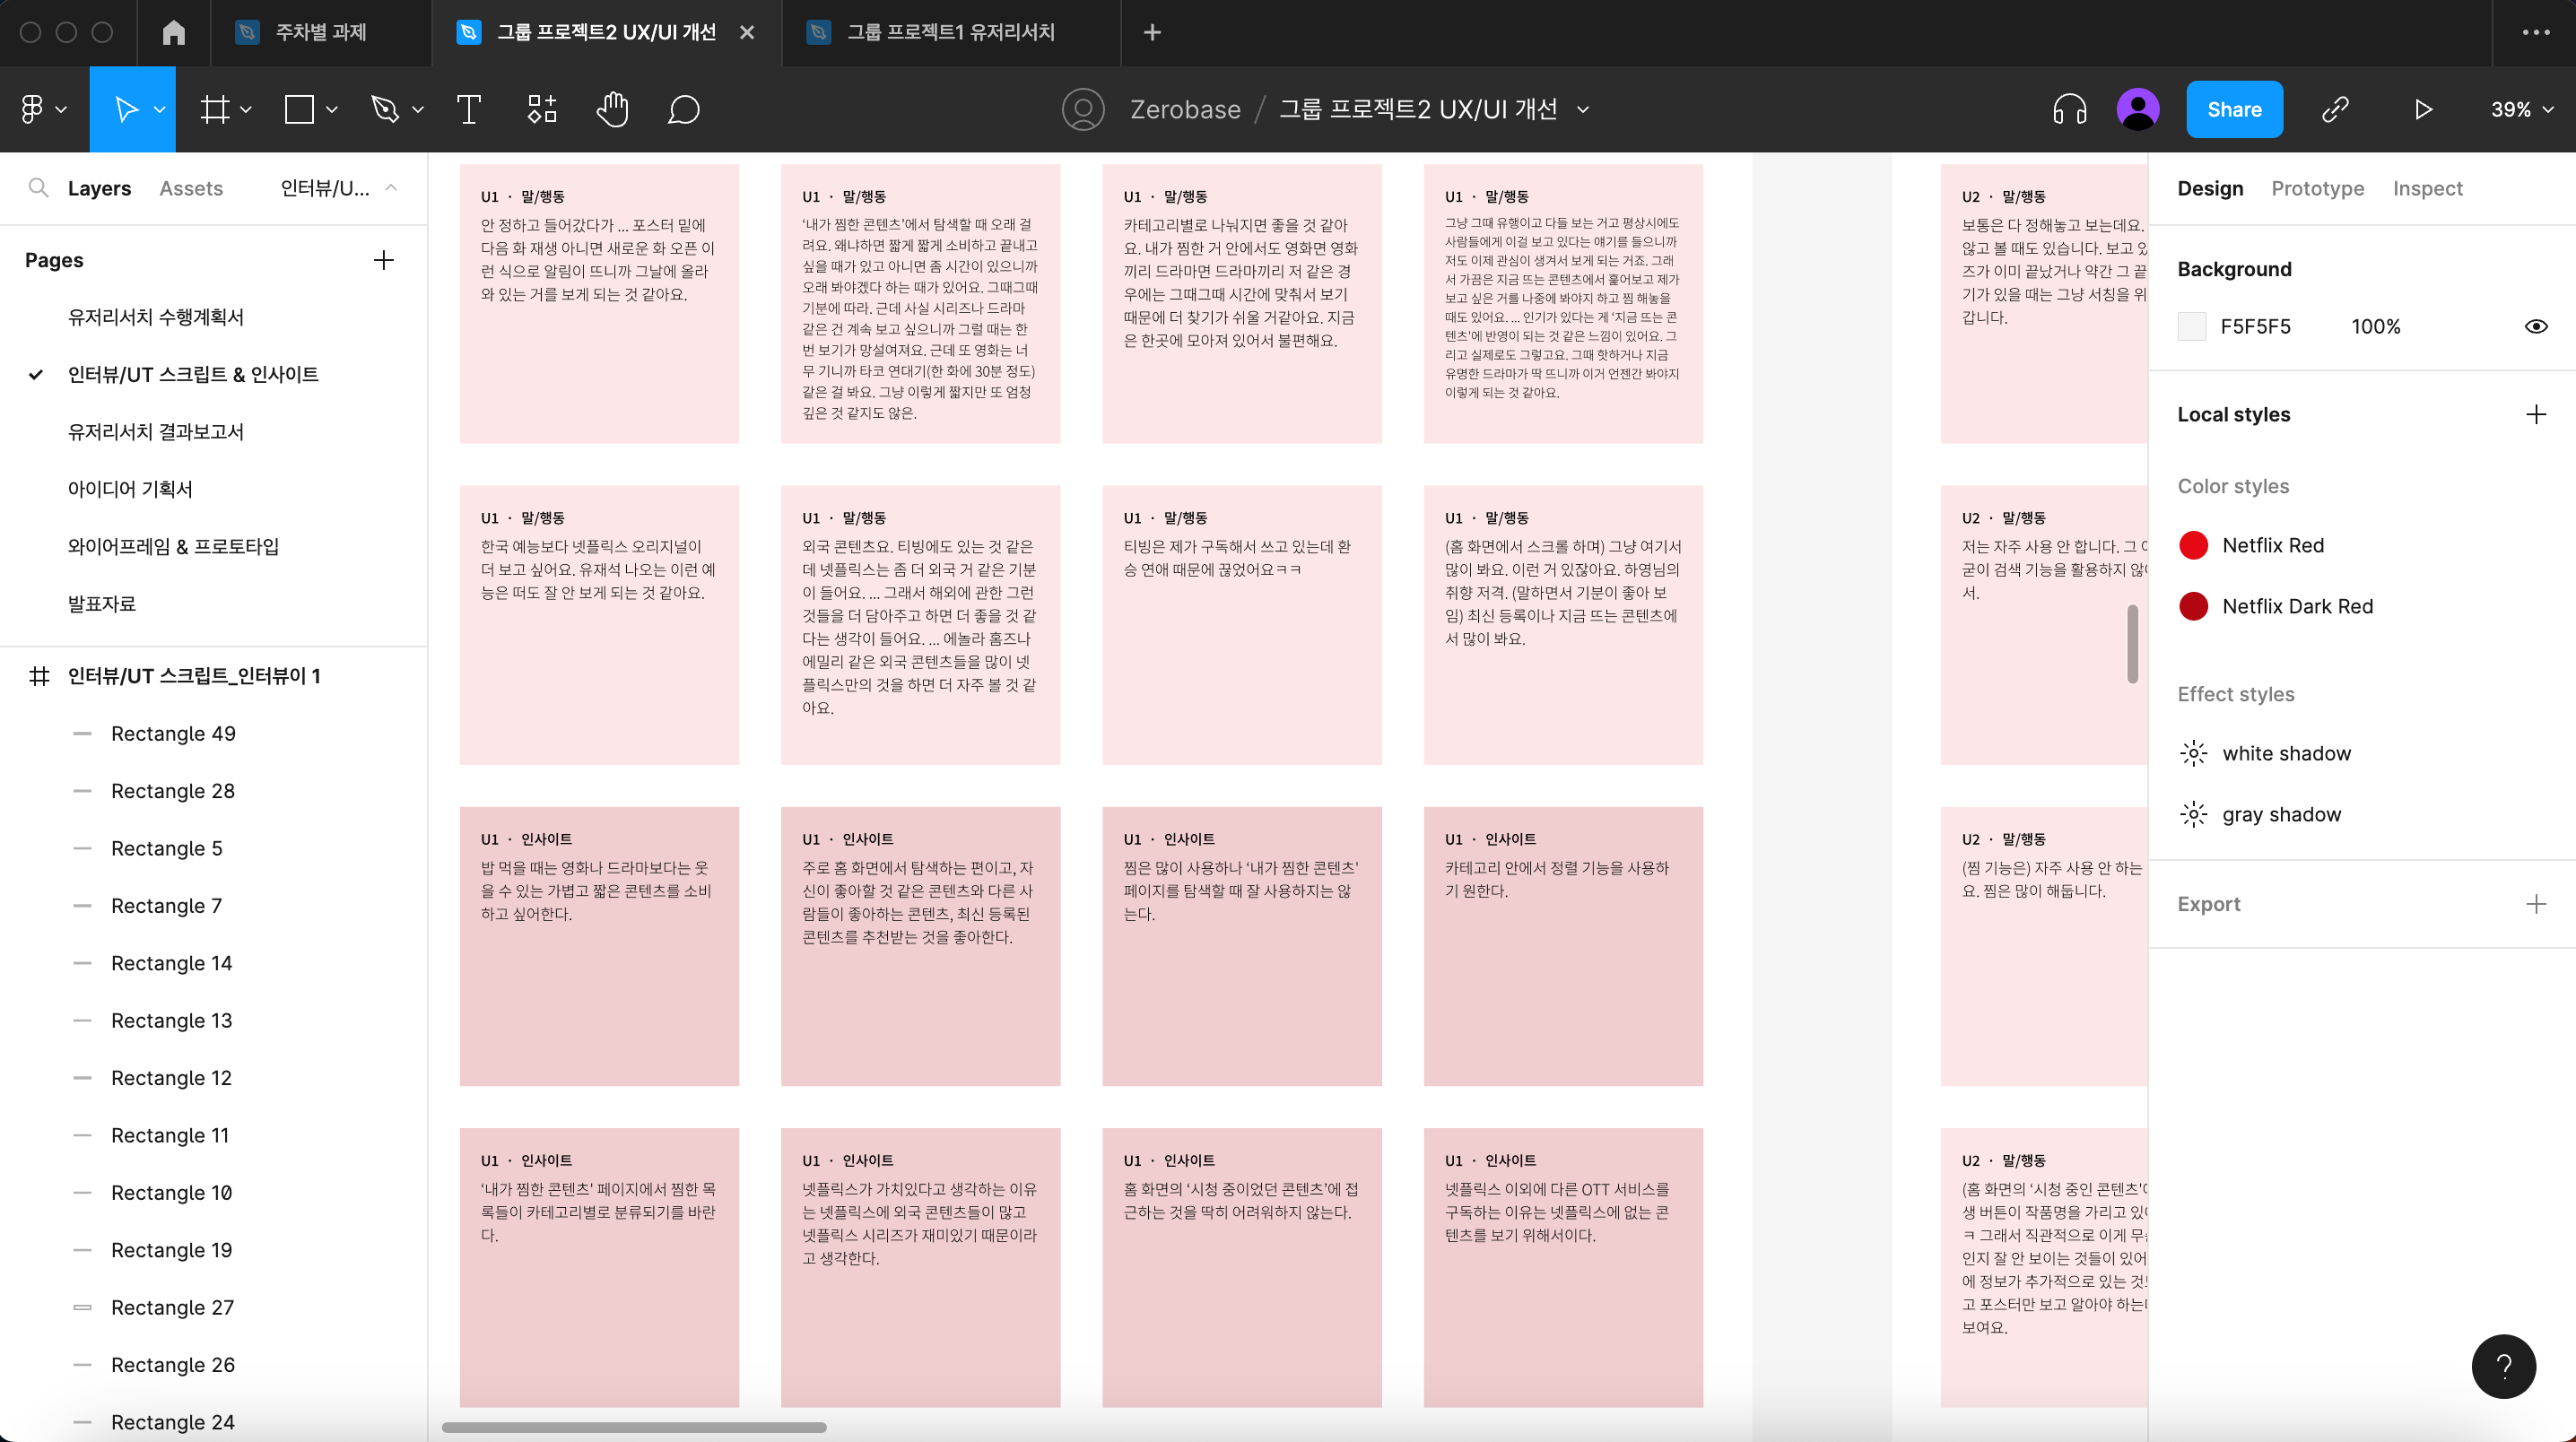Open the link plugin icon in toolbar
Image resolution: width=2576 pixels, height=1442 pixels.
tap(2335, 109)
